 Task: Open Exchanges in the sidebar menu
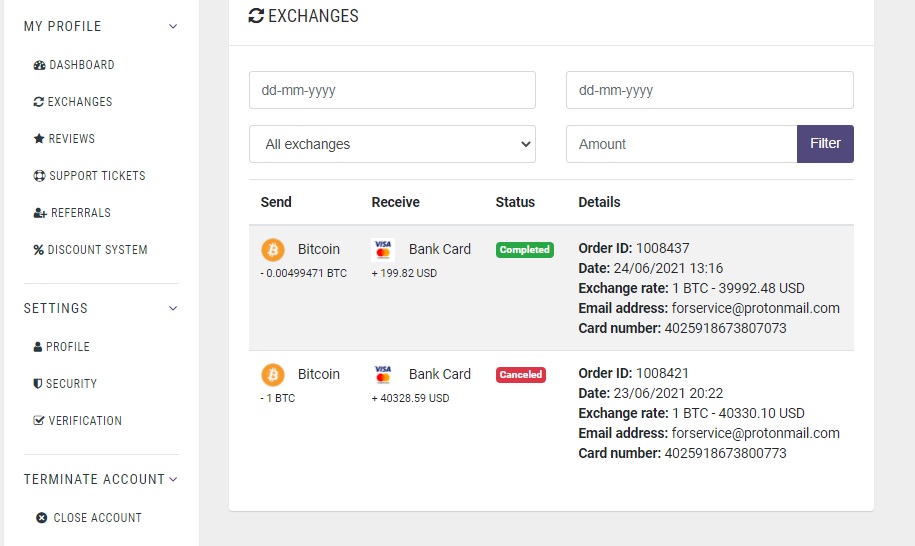coord(79,102)
